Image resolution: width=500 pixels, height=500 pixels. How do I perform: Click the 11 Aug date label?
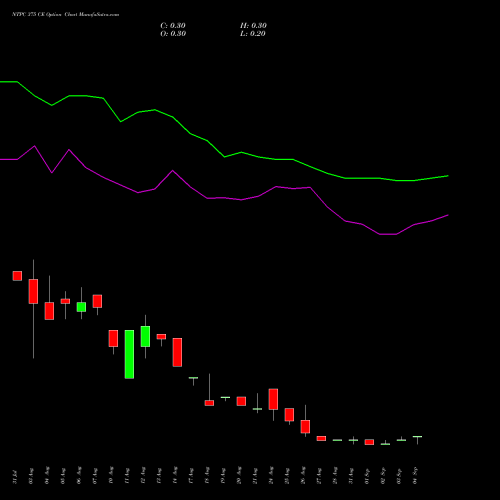coord(127,476)
